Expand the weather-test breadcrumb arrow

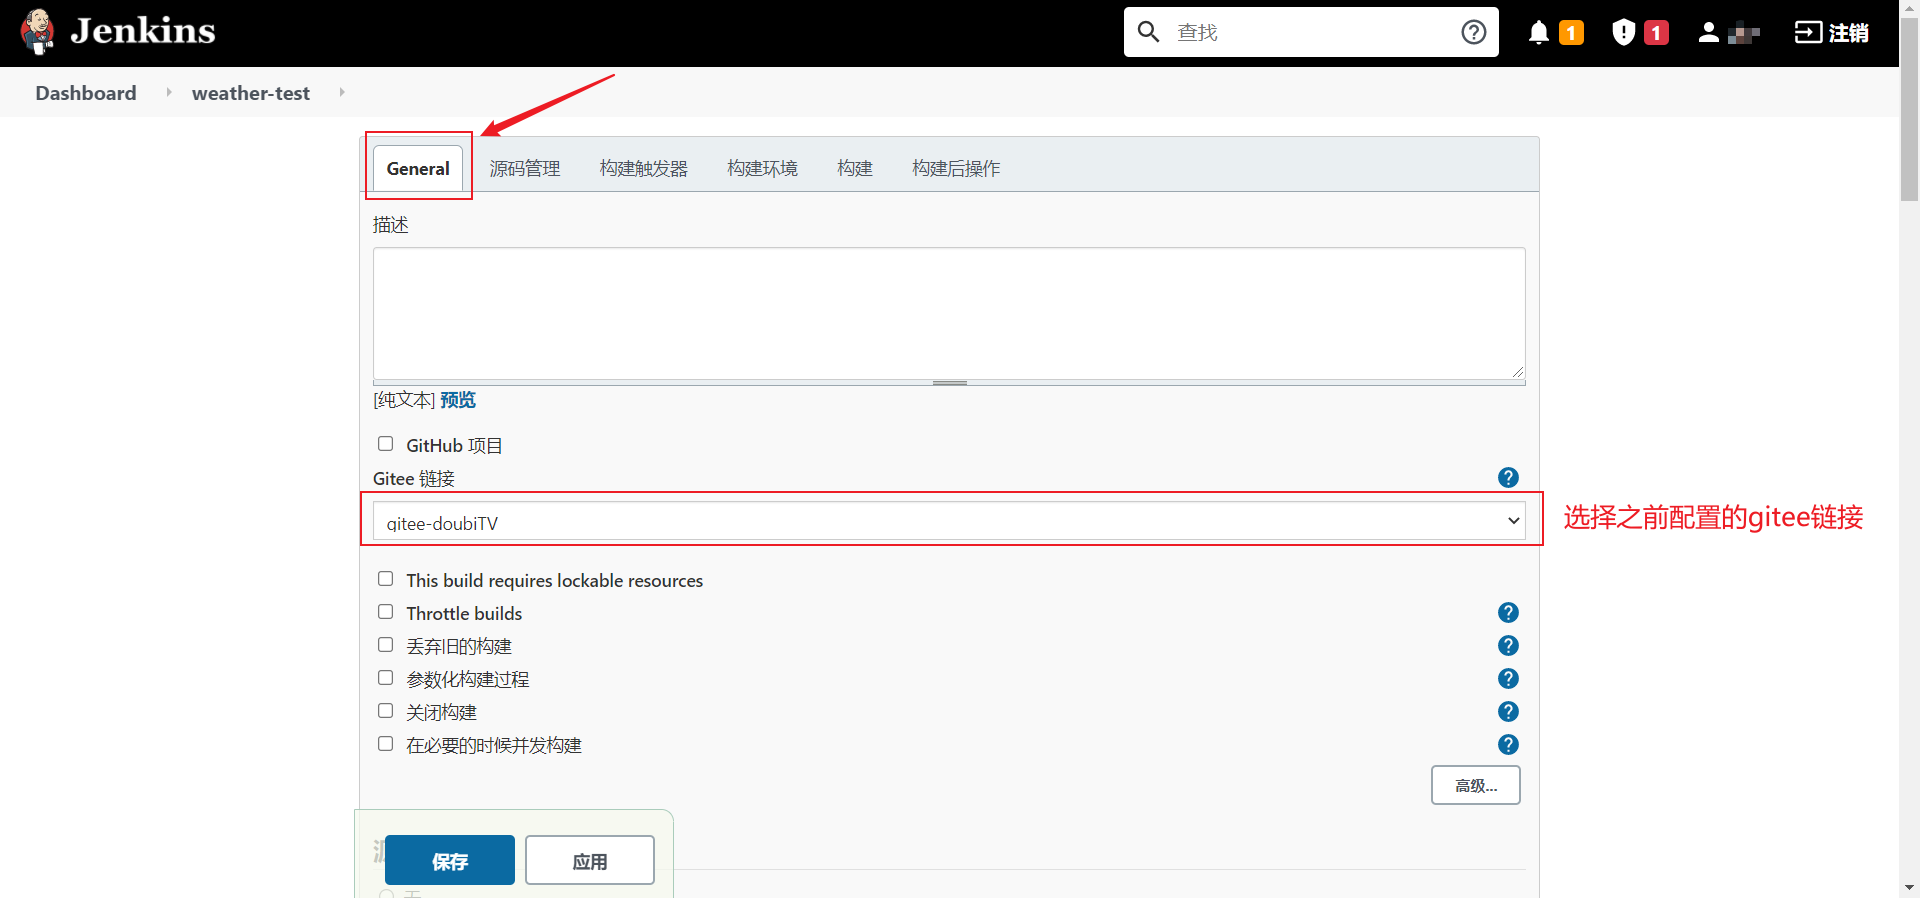[x=342, y=92]
